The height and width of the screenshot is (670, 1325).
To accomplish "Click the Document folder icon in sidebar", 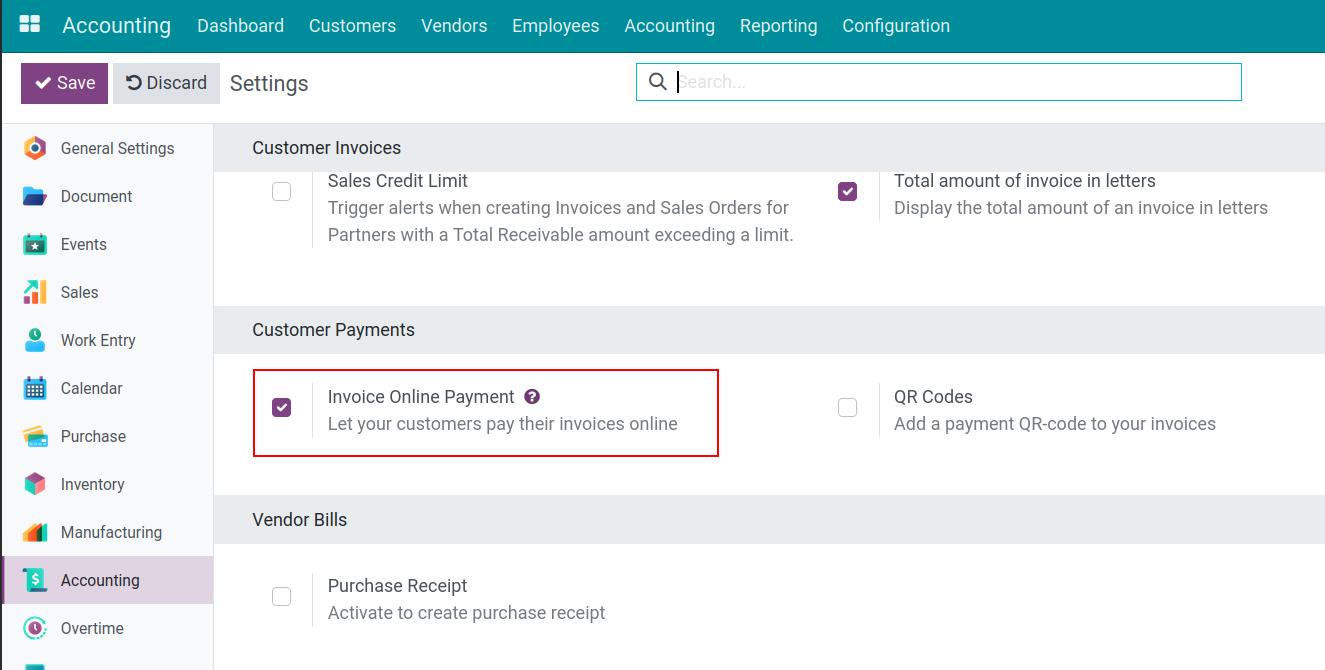I will tap(35, 196).
